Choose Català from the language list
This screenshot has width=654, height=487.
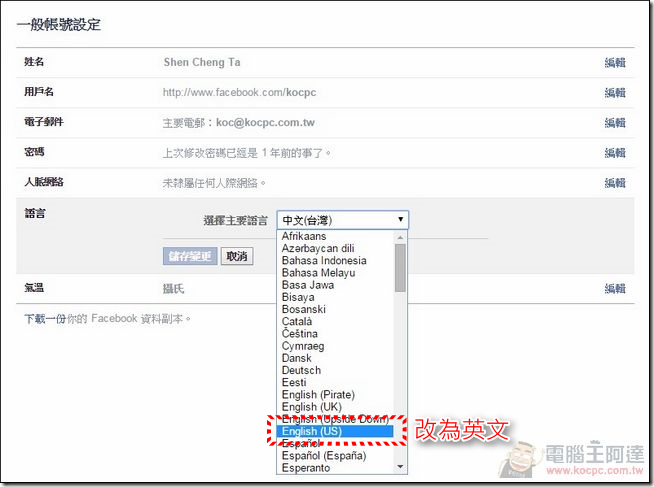tap(297, 321)
